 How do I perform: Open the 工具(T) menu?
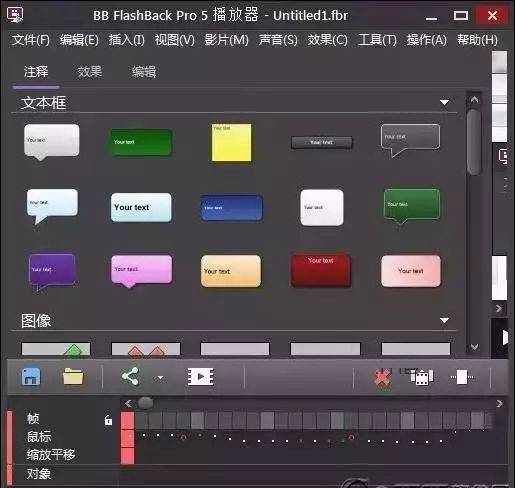(377, 40)
